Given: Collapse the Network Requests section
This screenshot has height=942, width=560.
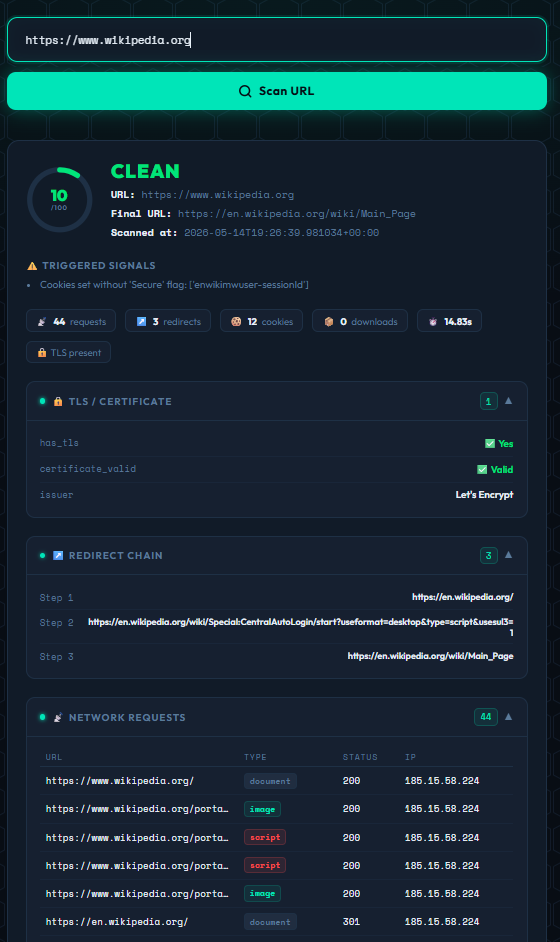Looking at the screenshot, I should [508, 717].
